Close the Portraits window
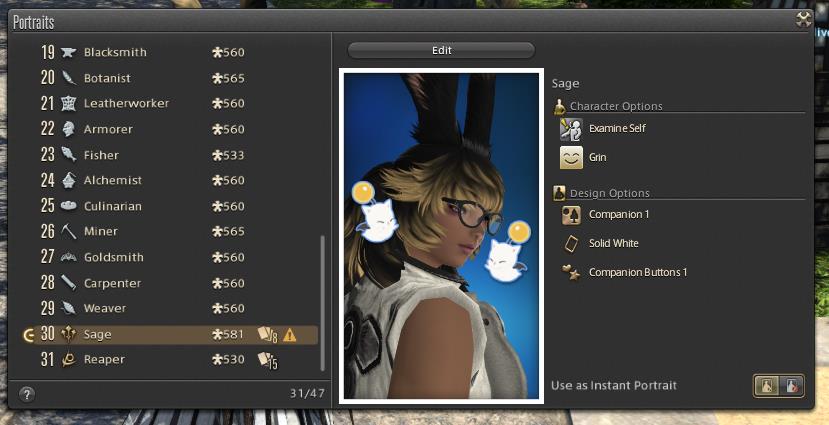The height and width of the screenshot is (425, 829). [x=803, y=18]
